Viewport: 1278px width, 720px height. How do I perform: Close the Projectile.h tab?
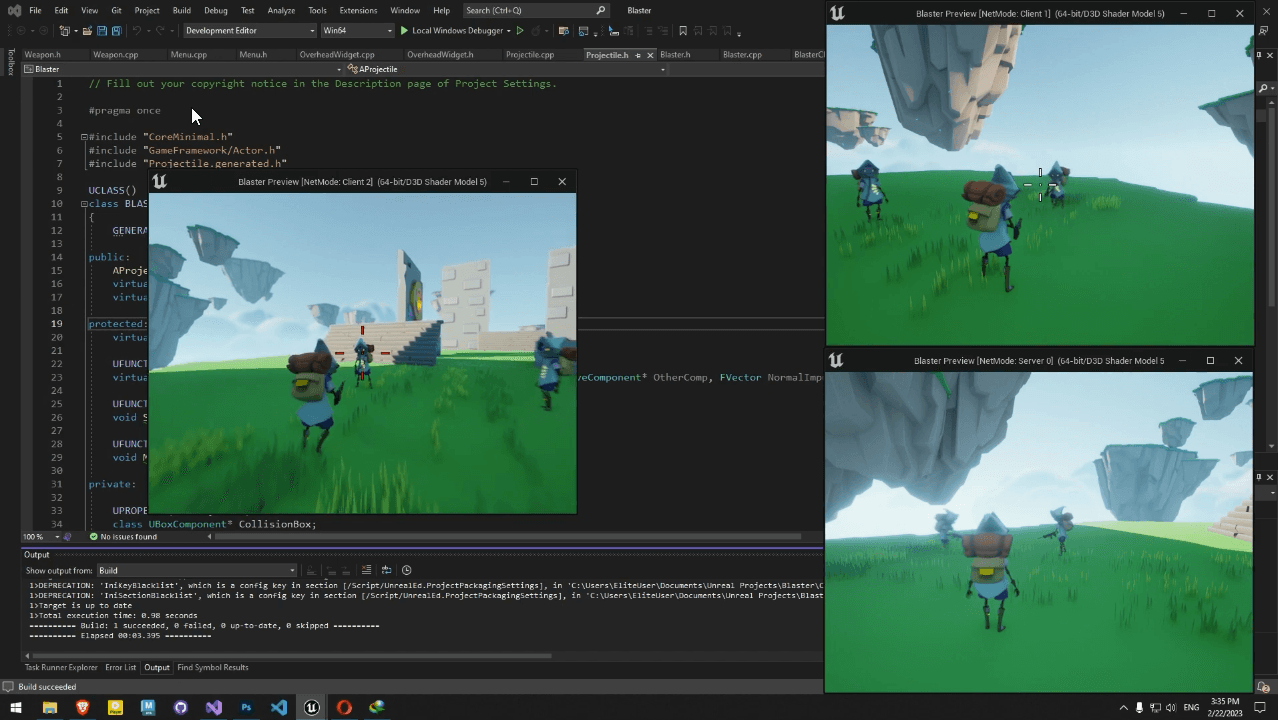click(x=650, y=55)
